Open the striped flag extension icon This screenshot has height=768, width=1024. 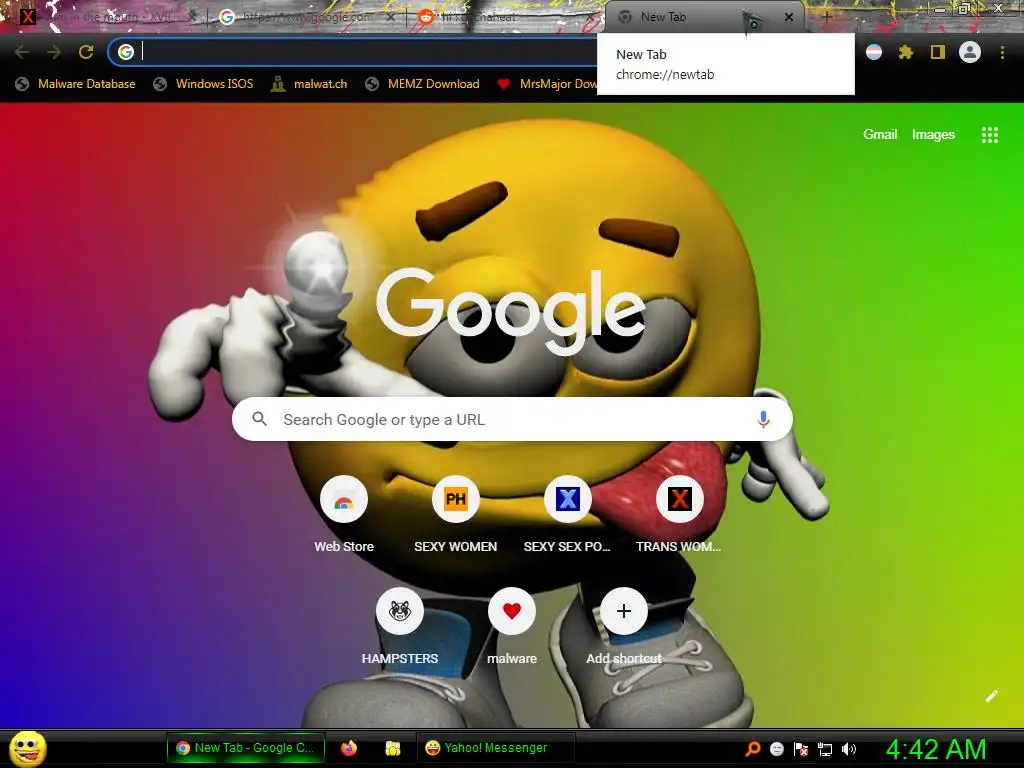click(874, 52)
